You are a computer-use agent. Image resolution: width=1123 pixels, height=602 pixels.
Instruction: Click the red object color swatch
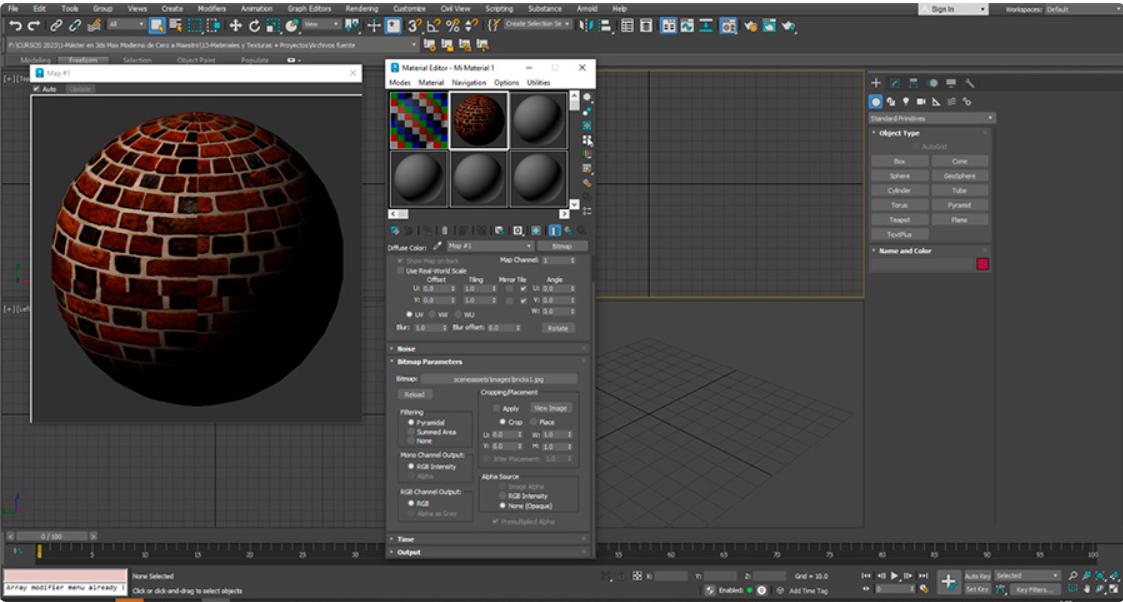point(982,264)
